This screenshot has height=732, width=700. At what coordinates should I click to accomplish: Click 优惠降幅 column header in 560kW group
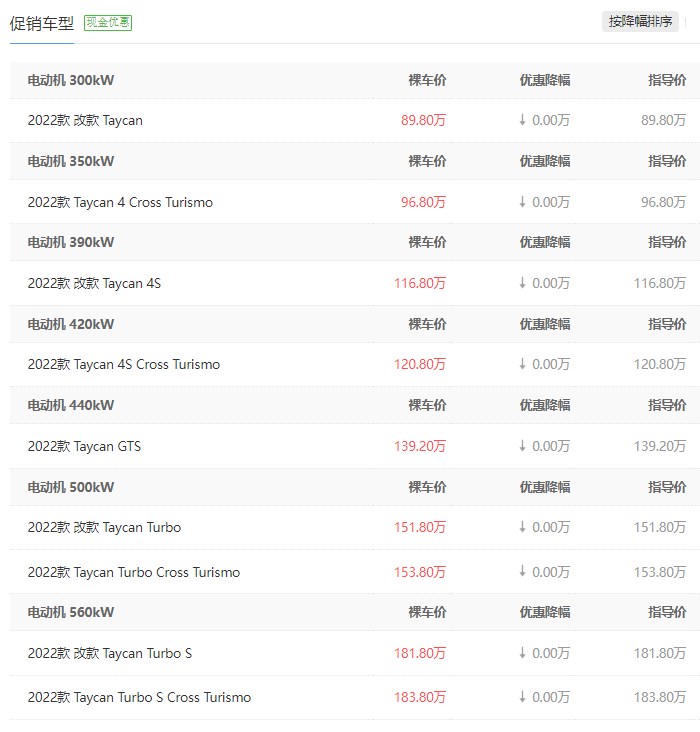click(545, 612)
